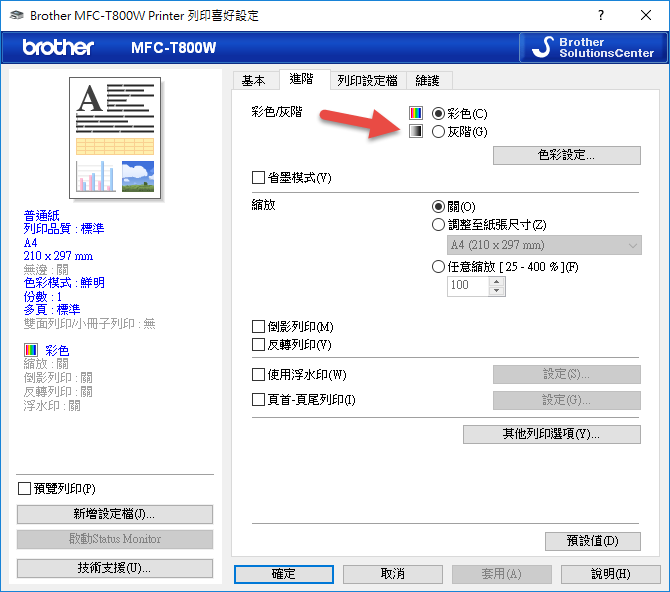Screen dimensions: 670x592
Task: Click 列印品質 : 標準 summary text
Action: [x=64, y=229]
